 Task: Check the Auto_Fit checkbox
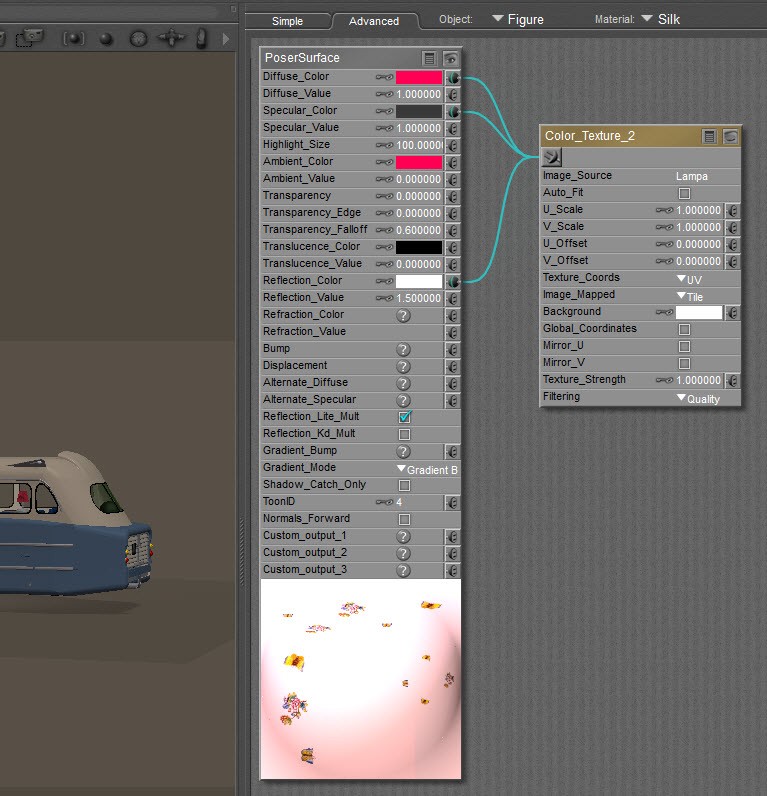(684, 194)
